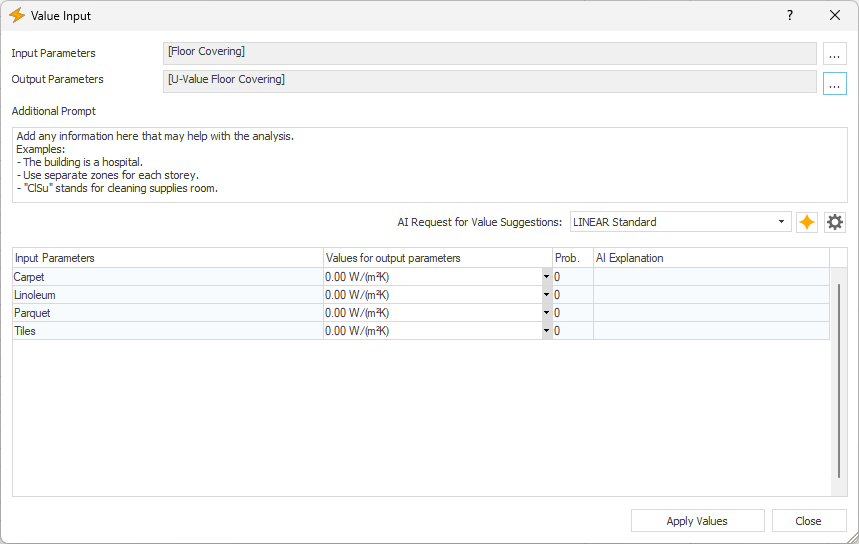Click the lightning bolt app icon
The height and width of the screenshot is (544, 859).
pyautogui.click(x=17, y=15)
